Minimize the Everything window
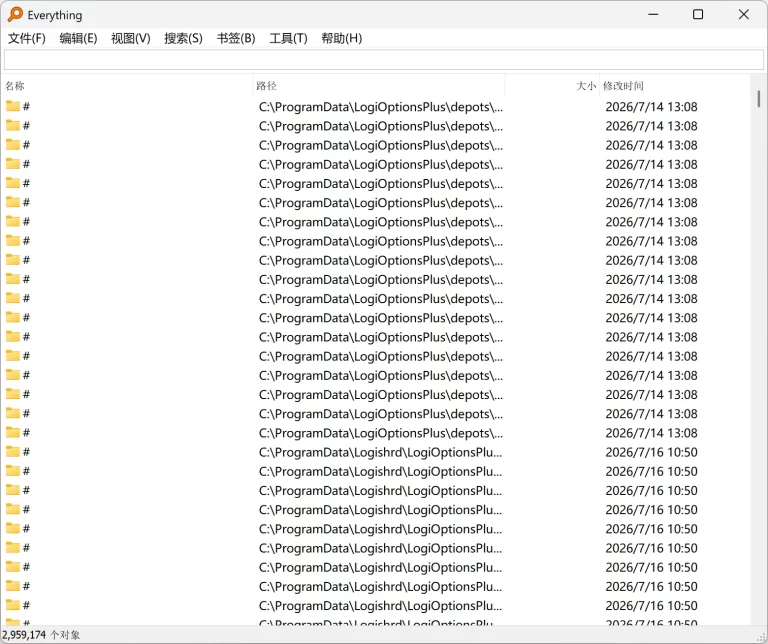768x644 pixels. pos(653,15)
